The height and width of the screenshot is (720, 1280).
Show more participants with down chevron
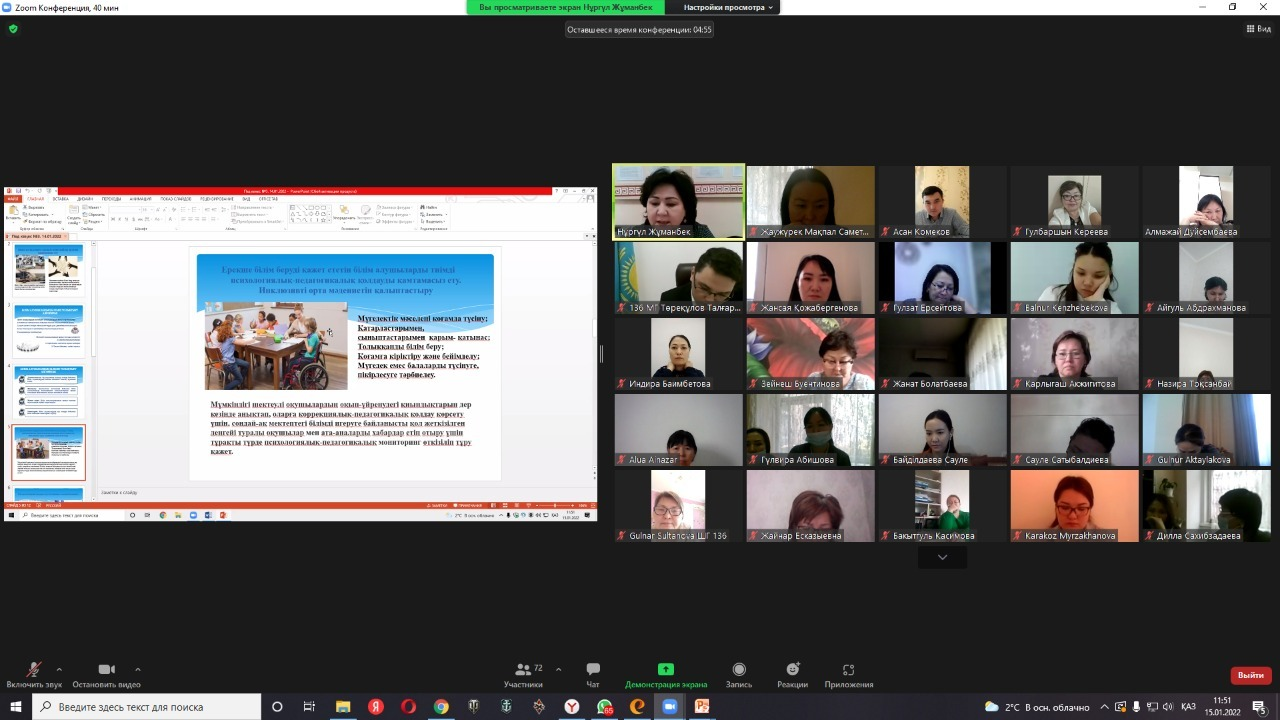pos(942,557)
